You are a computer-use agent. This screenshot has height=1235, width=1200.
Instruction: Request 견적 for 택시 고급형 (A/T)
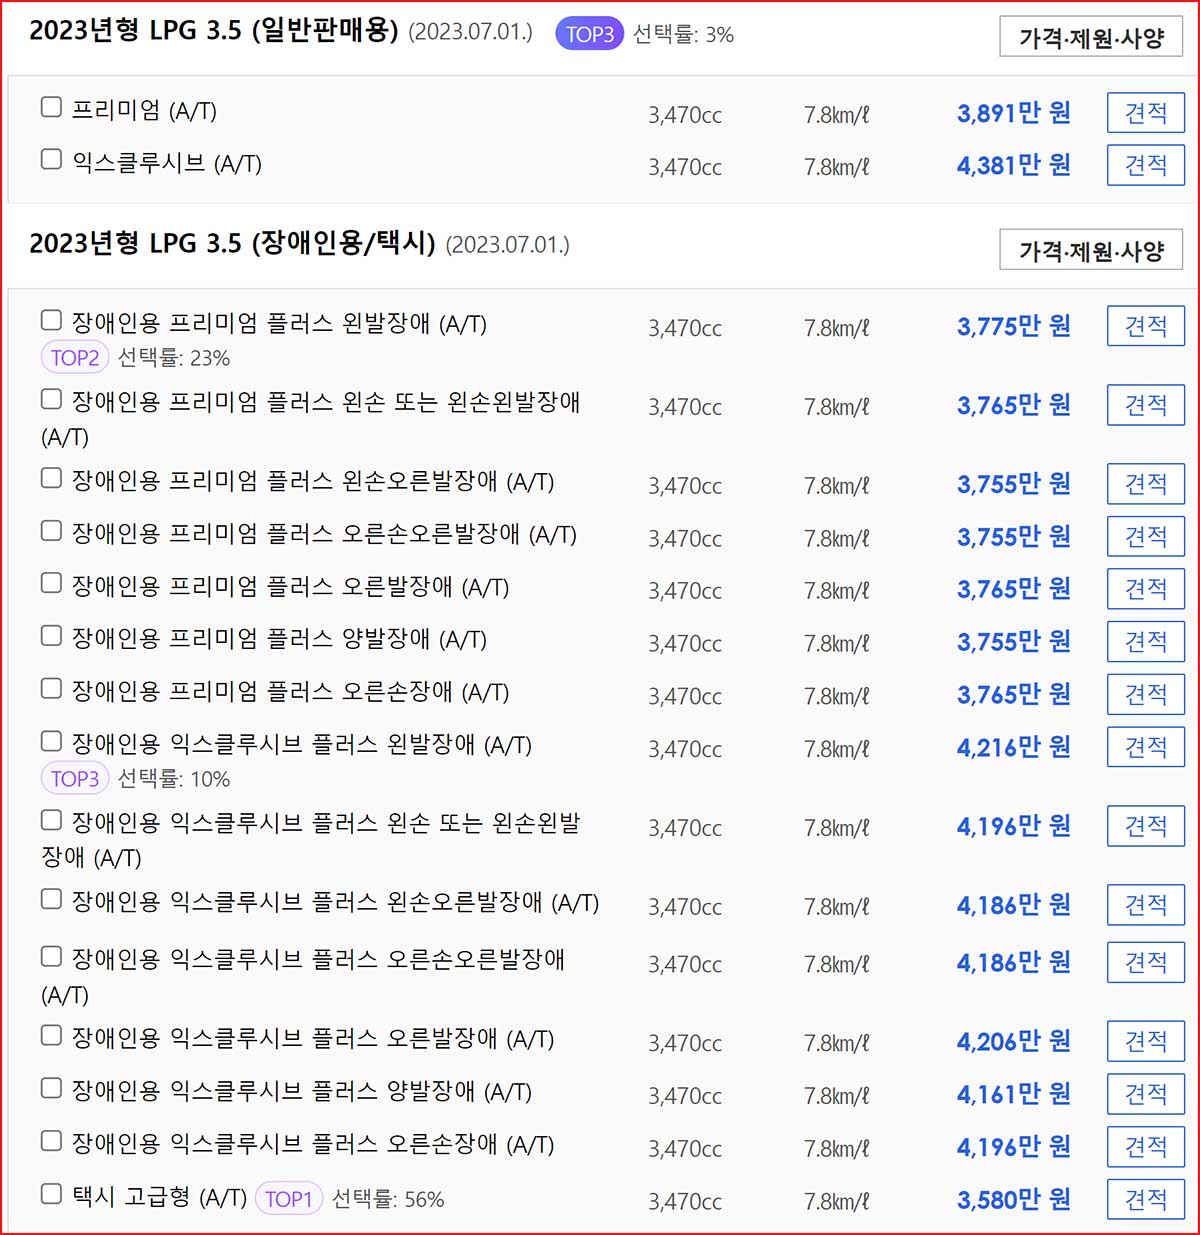1145,1199
